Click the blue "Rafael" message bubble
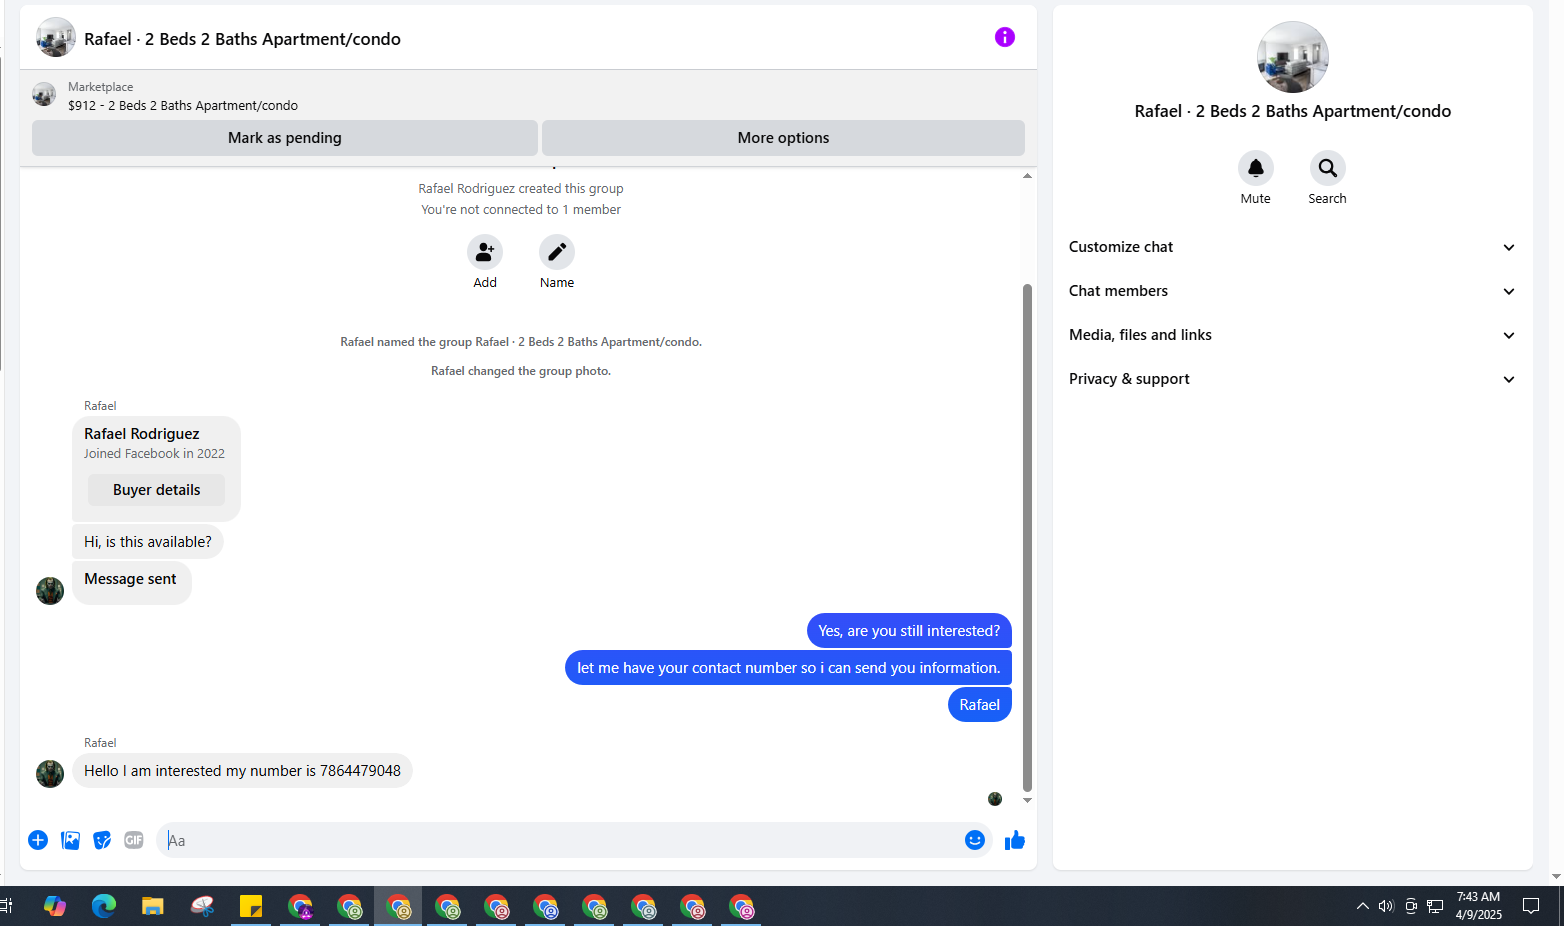 (x=980, y=705)
